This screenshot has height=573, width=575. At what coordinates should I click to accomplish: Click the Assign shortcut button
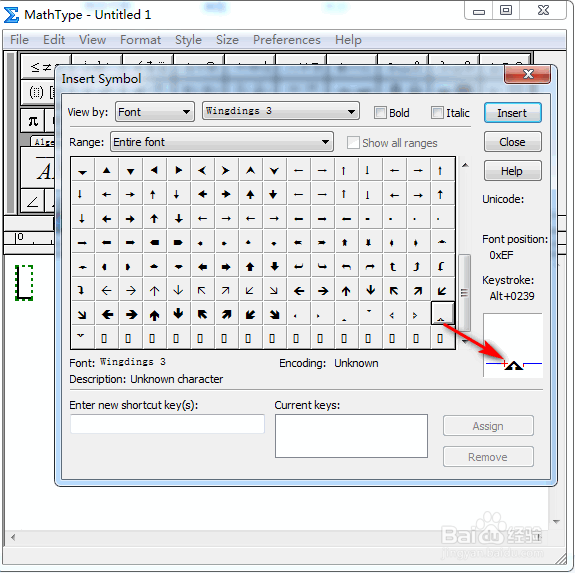tap(488, 426)
